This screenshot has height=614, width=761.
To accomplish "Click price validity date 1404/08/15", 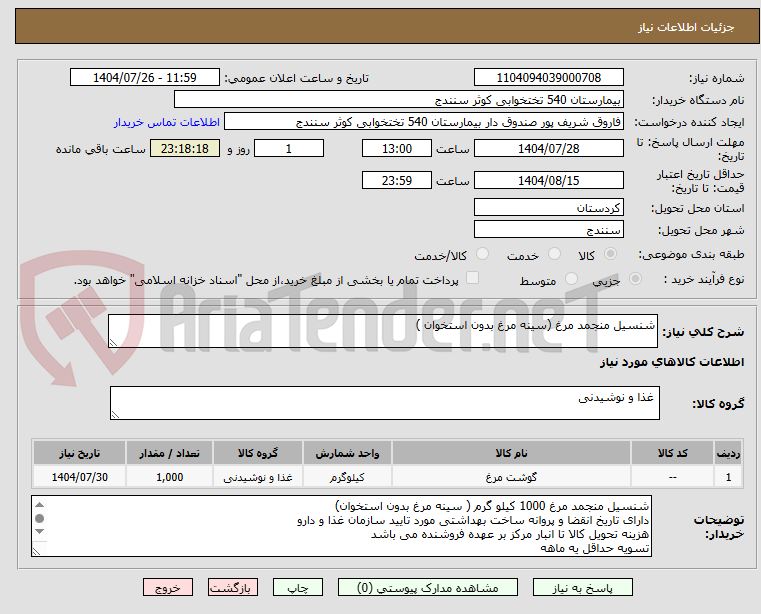I will tap(548, 180).
